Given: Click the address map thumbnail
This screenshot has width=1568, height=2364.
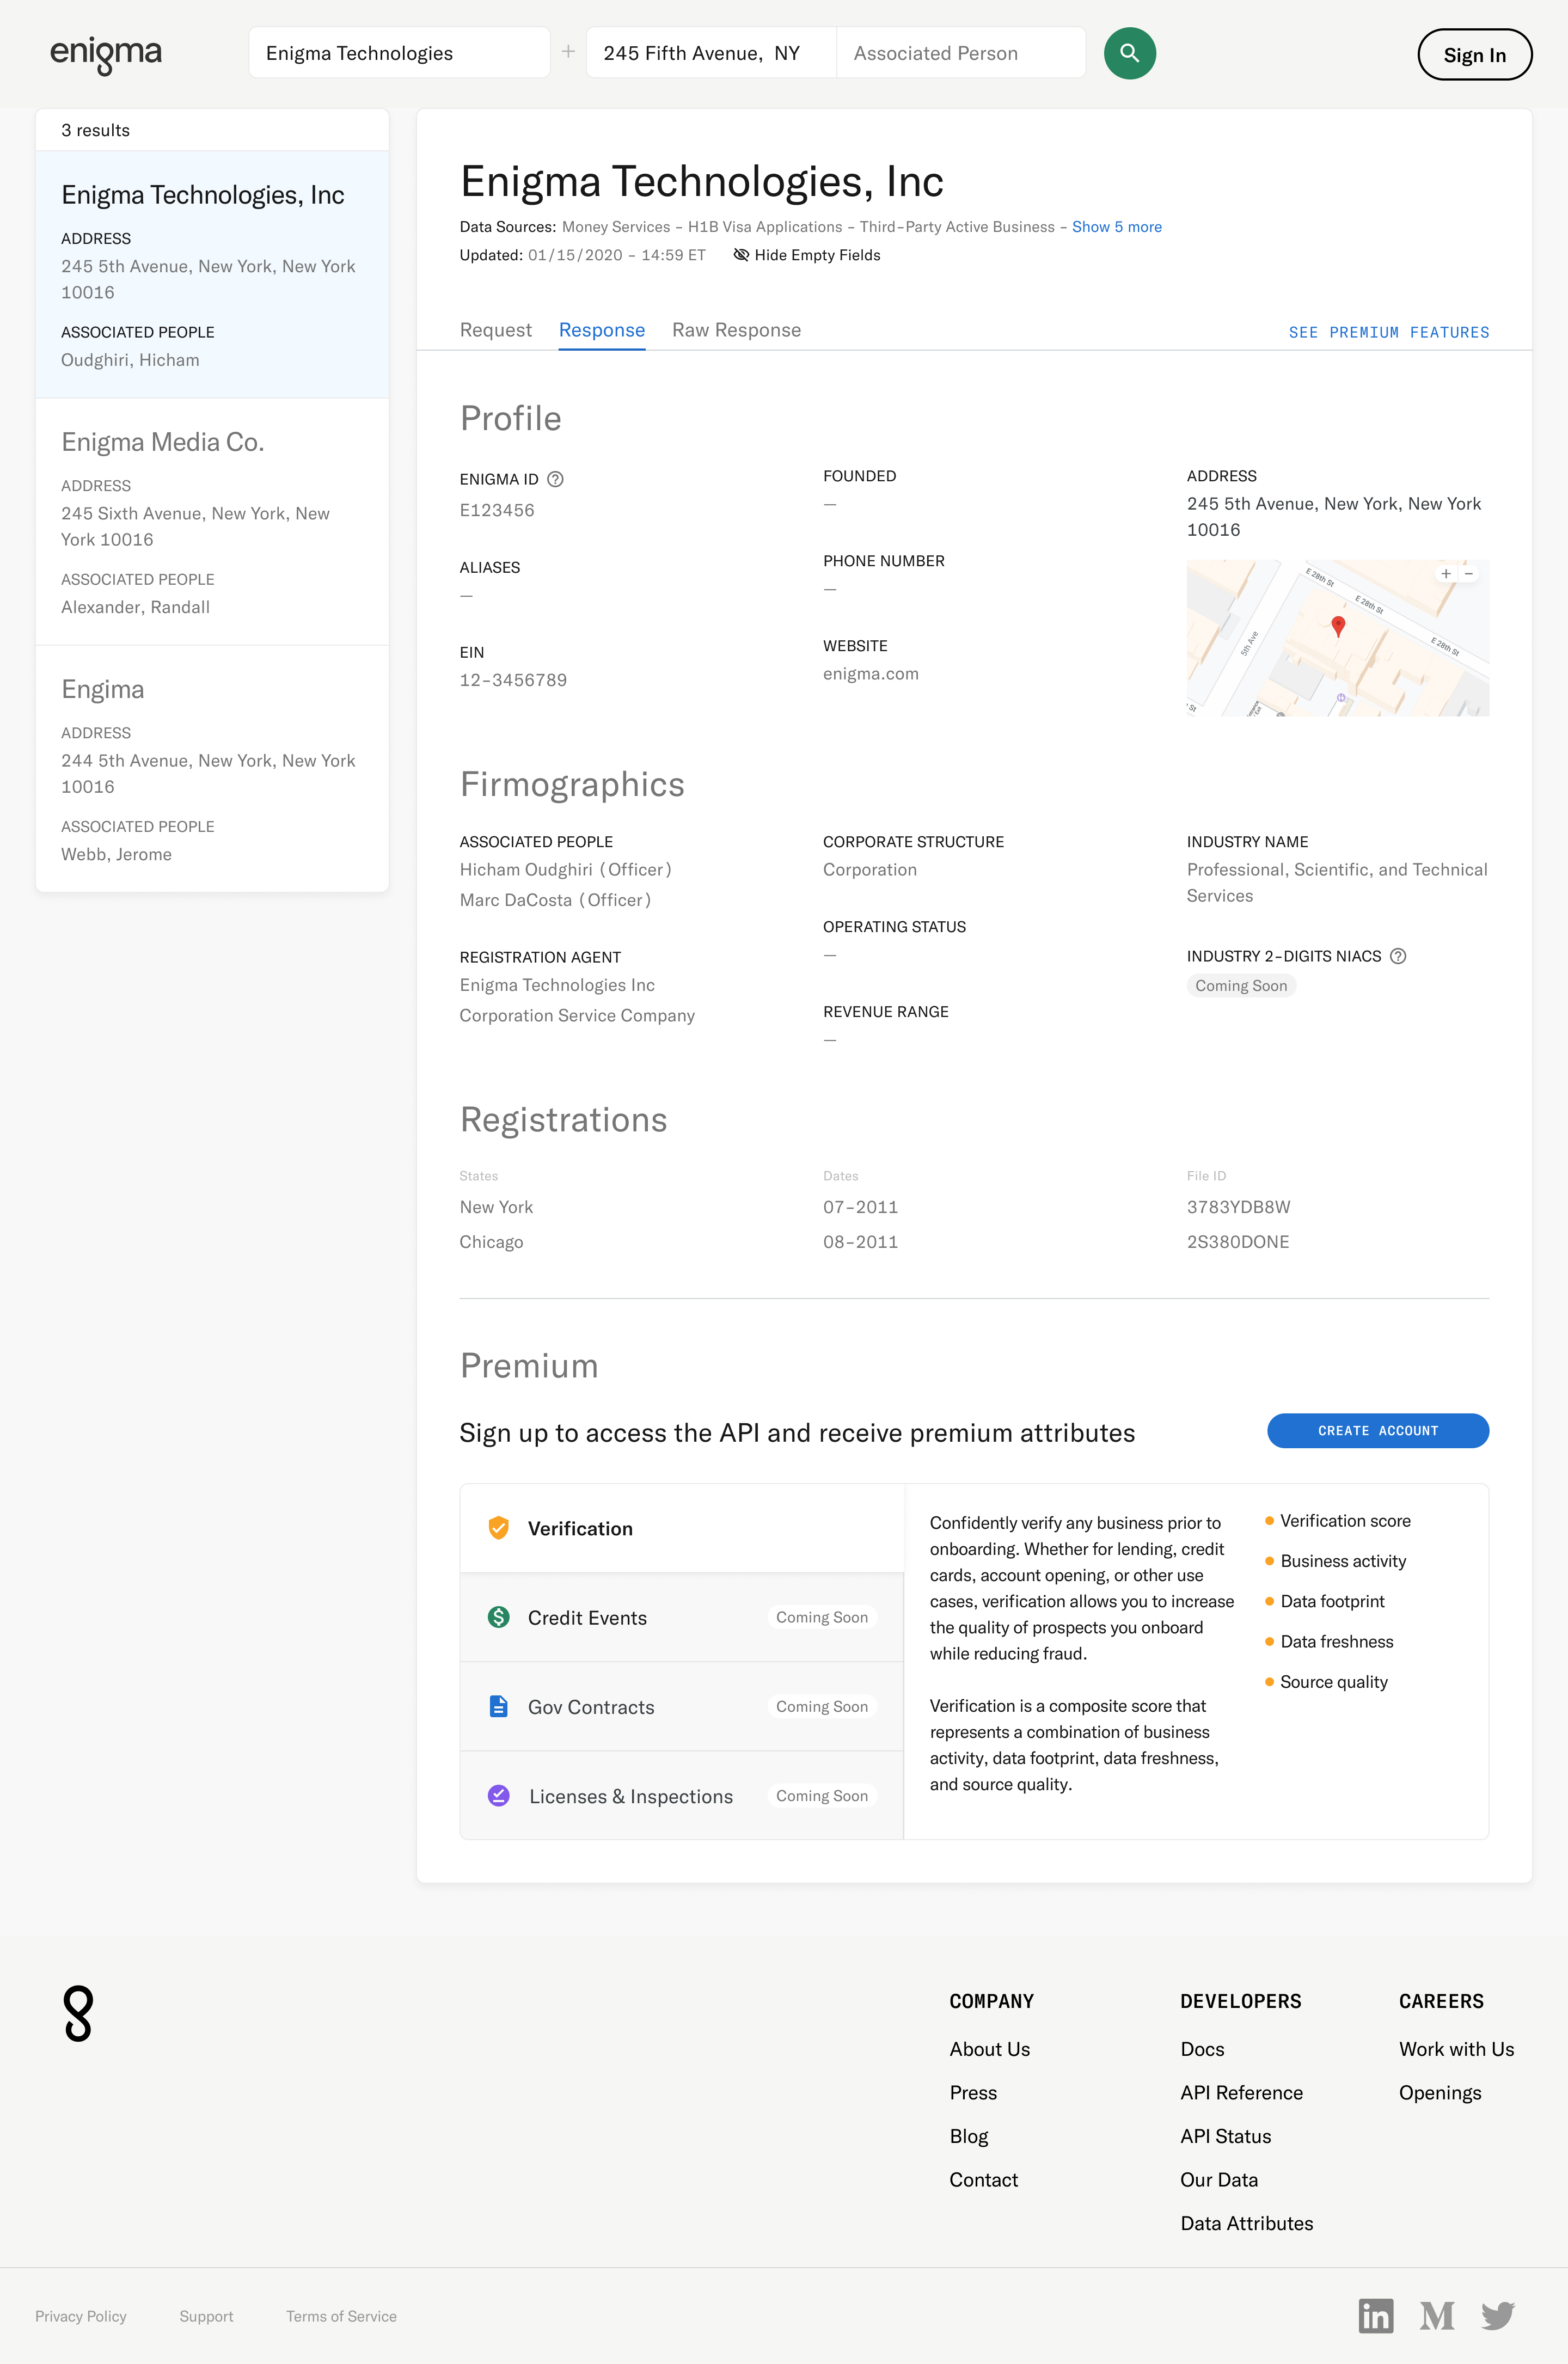Looking at the screenshot, I should pos(1338,638).
